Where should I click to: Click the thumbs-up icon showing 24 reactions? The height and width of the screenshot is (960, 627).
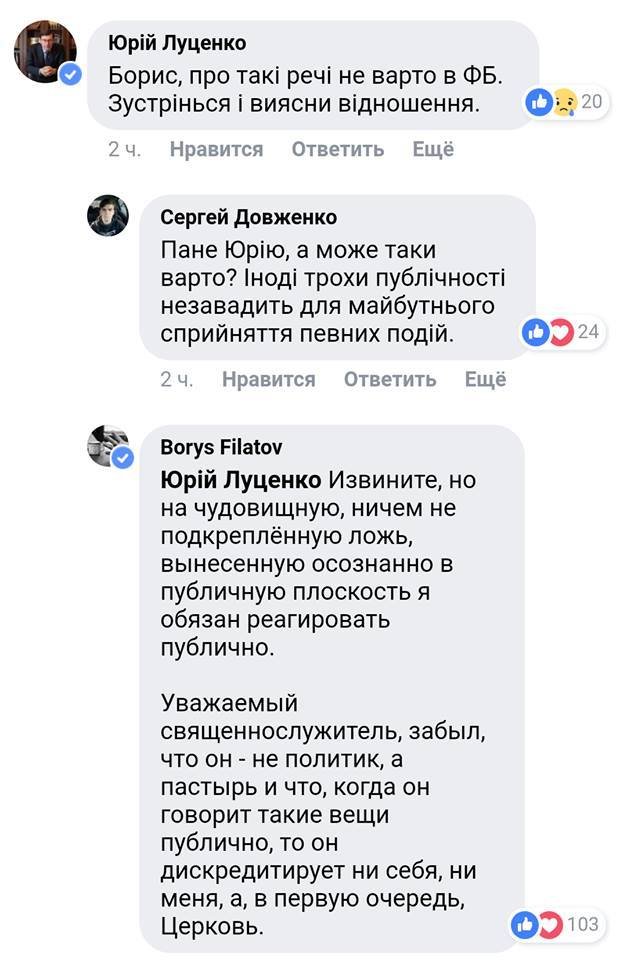(536, 332)
